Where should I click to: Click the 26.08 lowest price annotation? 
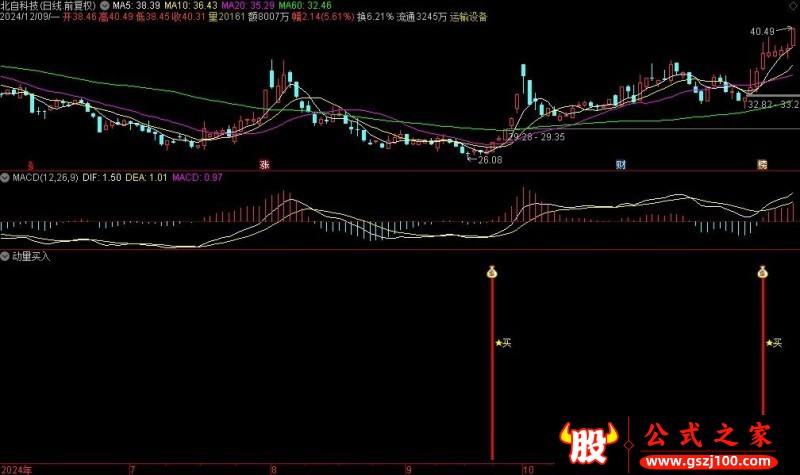(x=490, y=160)
